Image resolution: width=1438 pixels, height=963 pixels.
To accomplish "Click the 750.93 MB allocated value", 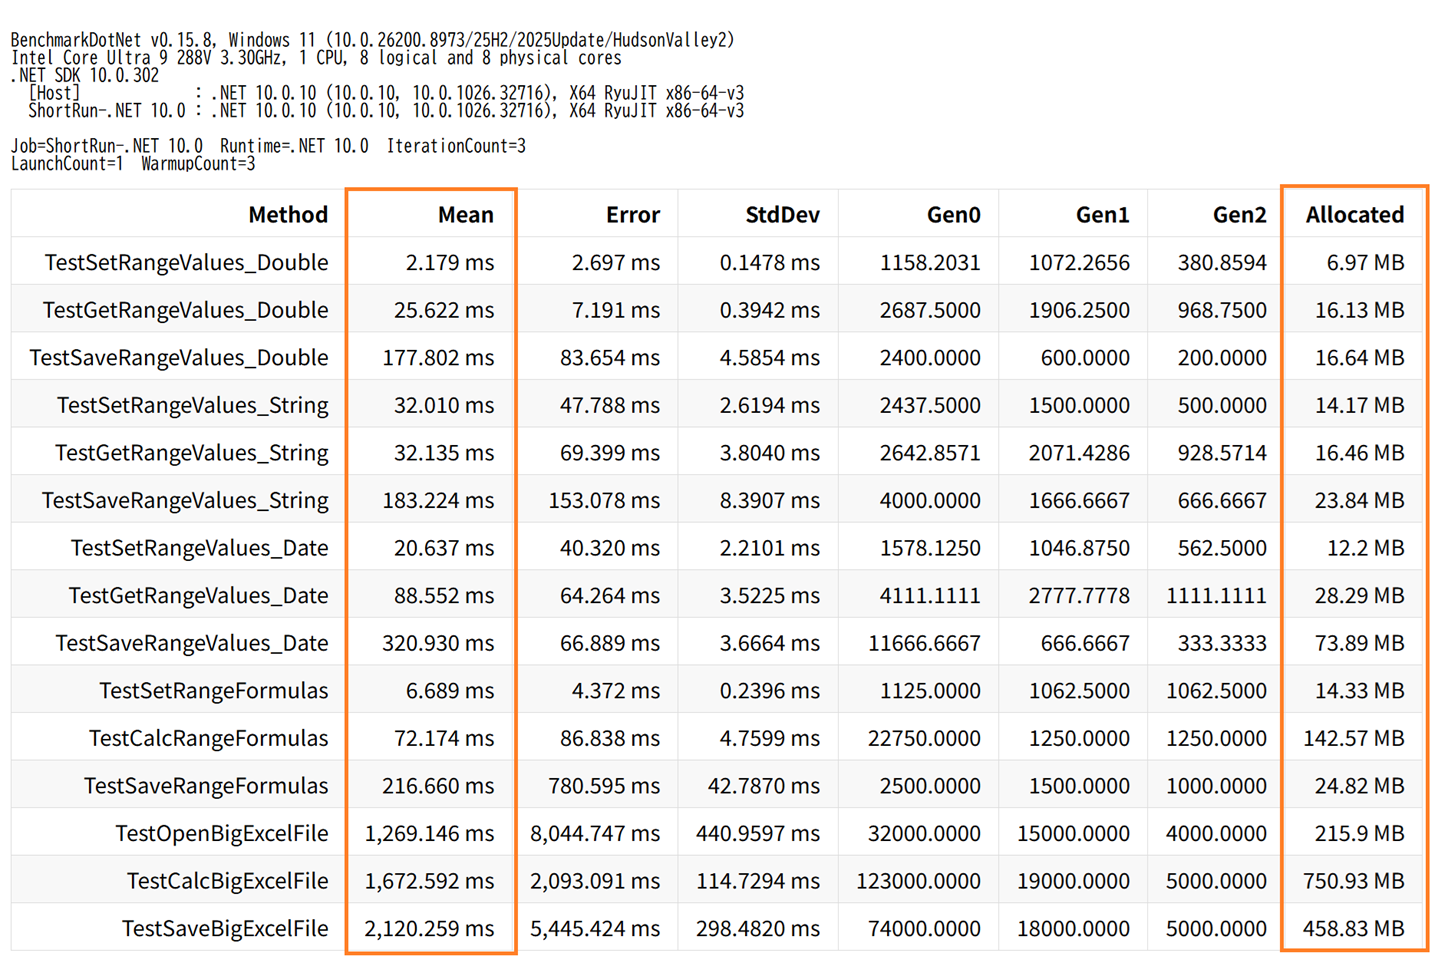I will (1353, 881).
